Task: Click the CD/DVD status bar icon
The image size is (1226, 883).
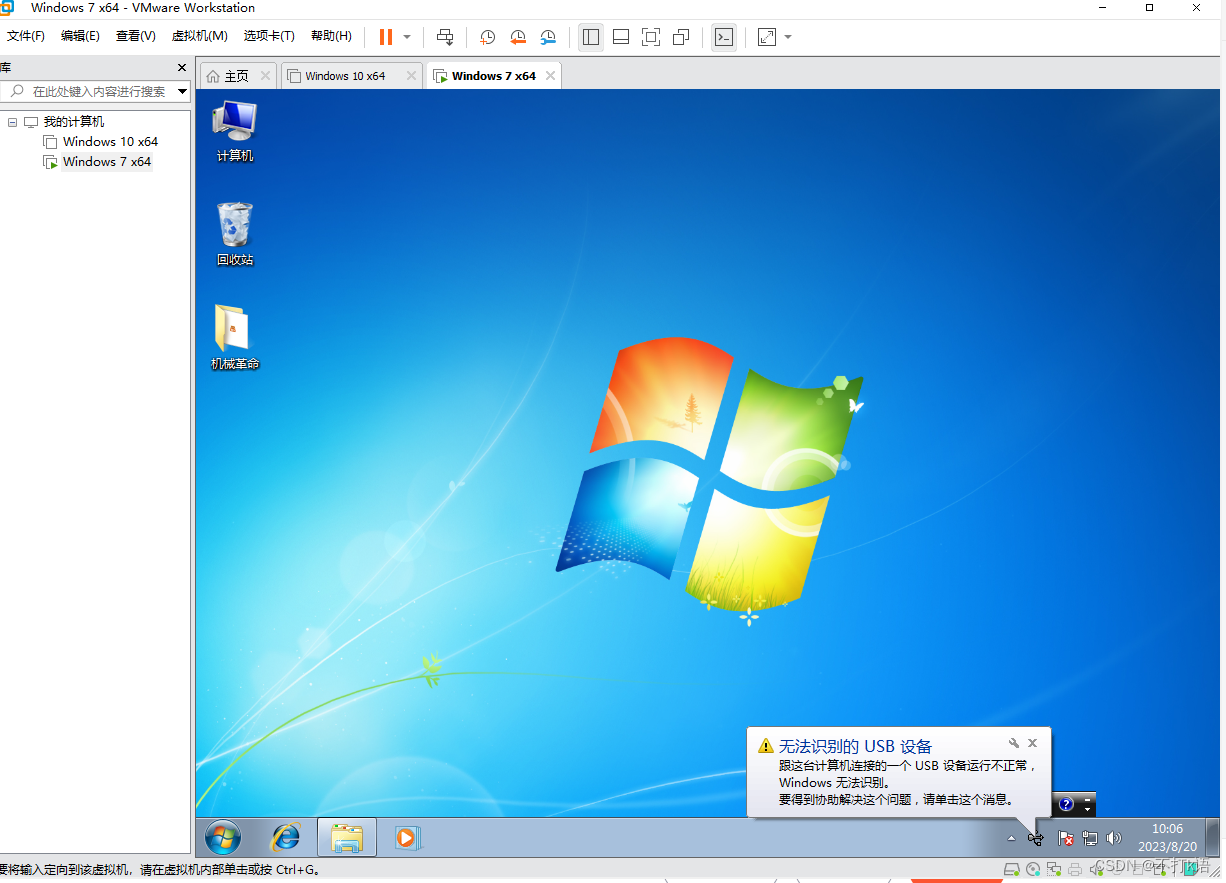Action: click(1034, 869)
